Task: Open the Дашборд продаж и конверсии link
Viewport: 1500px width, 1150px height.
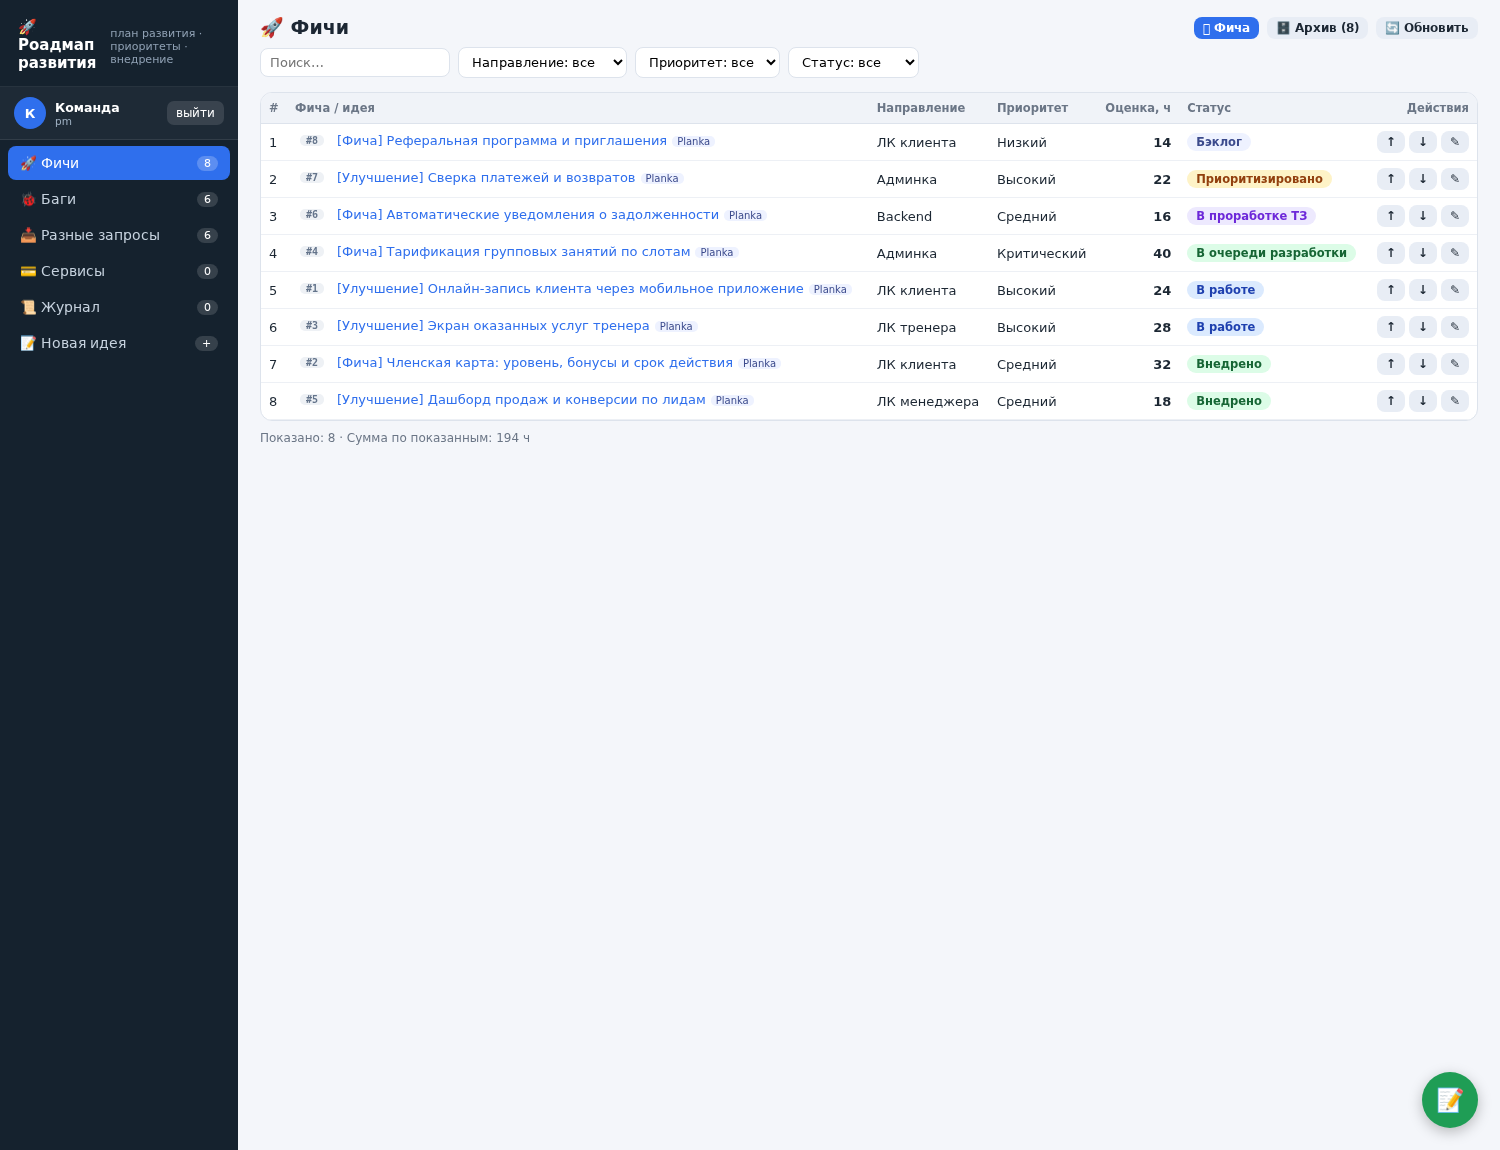Action: coord(521,400)
